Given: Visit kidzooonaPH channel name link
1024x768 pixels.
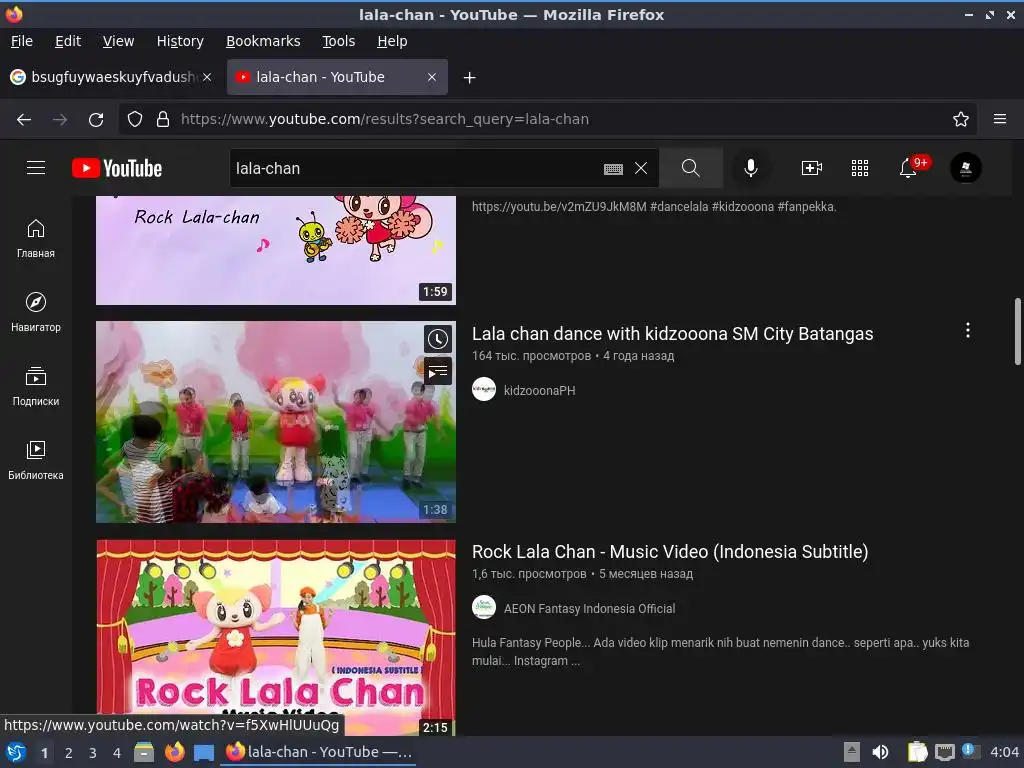Looking at the screenshot, I should (539, 391).
